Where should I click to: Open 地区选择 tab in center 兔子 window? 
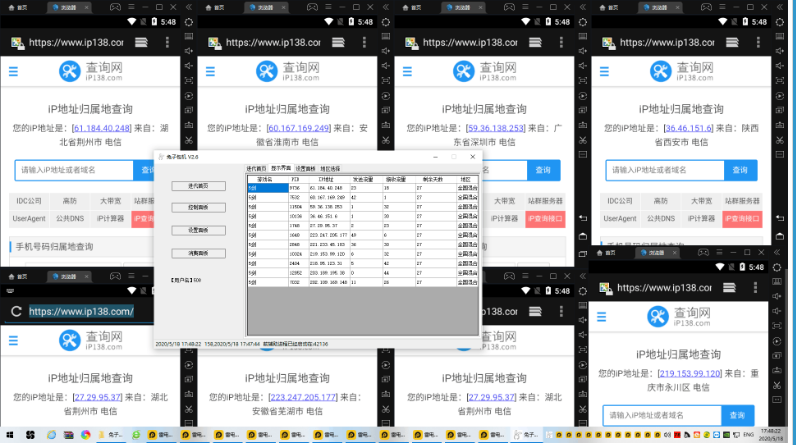pyautogui.click(x=330, y=168)
